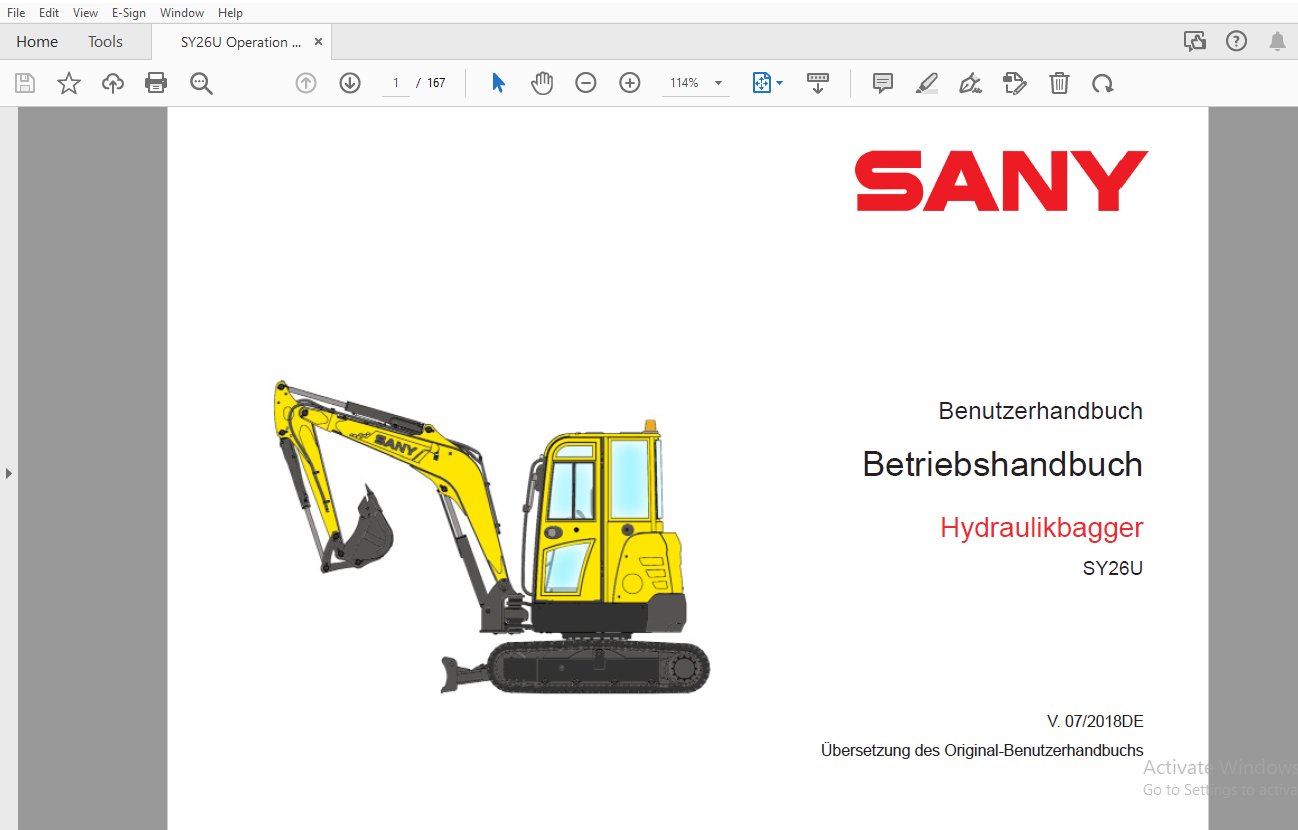This screenshot has width=1298, height=830.
Task: Click the Benutzerhandbuch text
Action: pos(1040,411)
